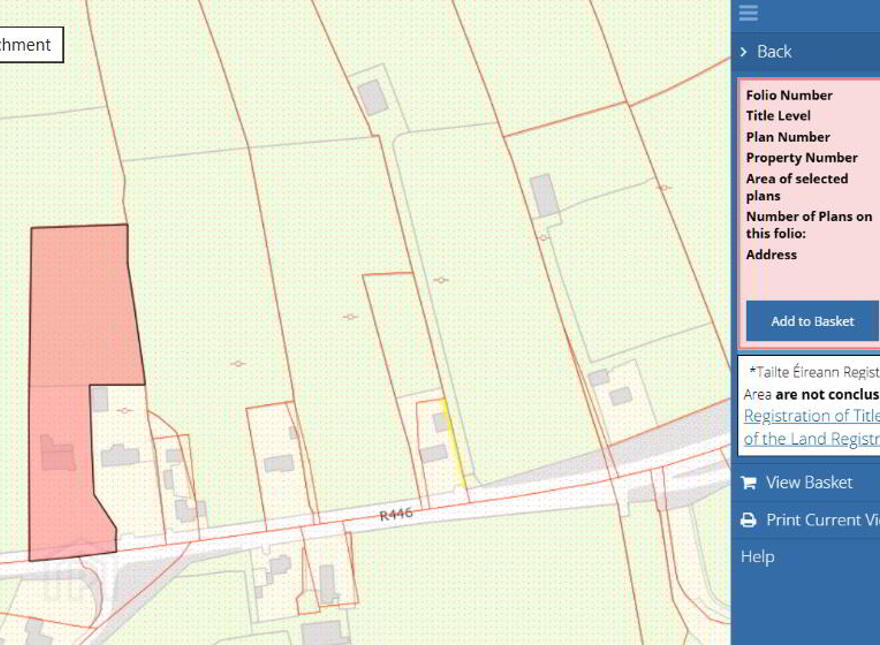Open View Basket
The height and width of the screenshot is (645, 880).
pos(809,482)
